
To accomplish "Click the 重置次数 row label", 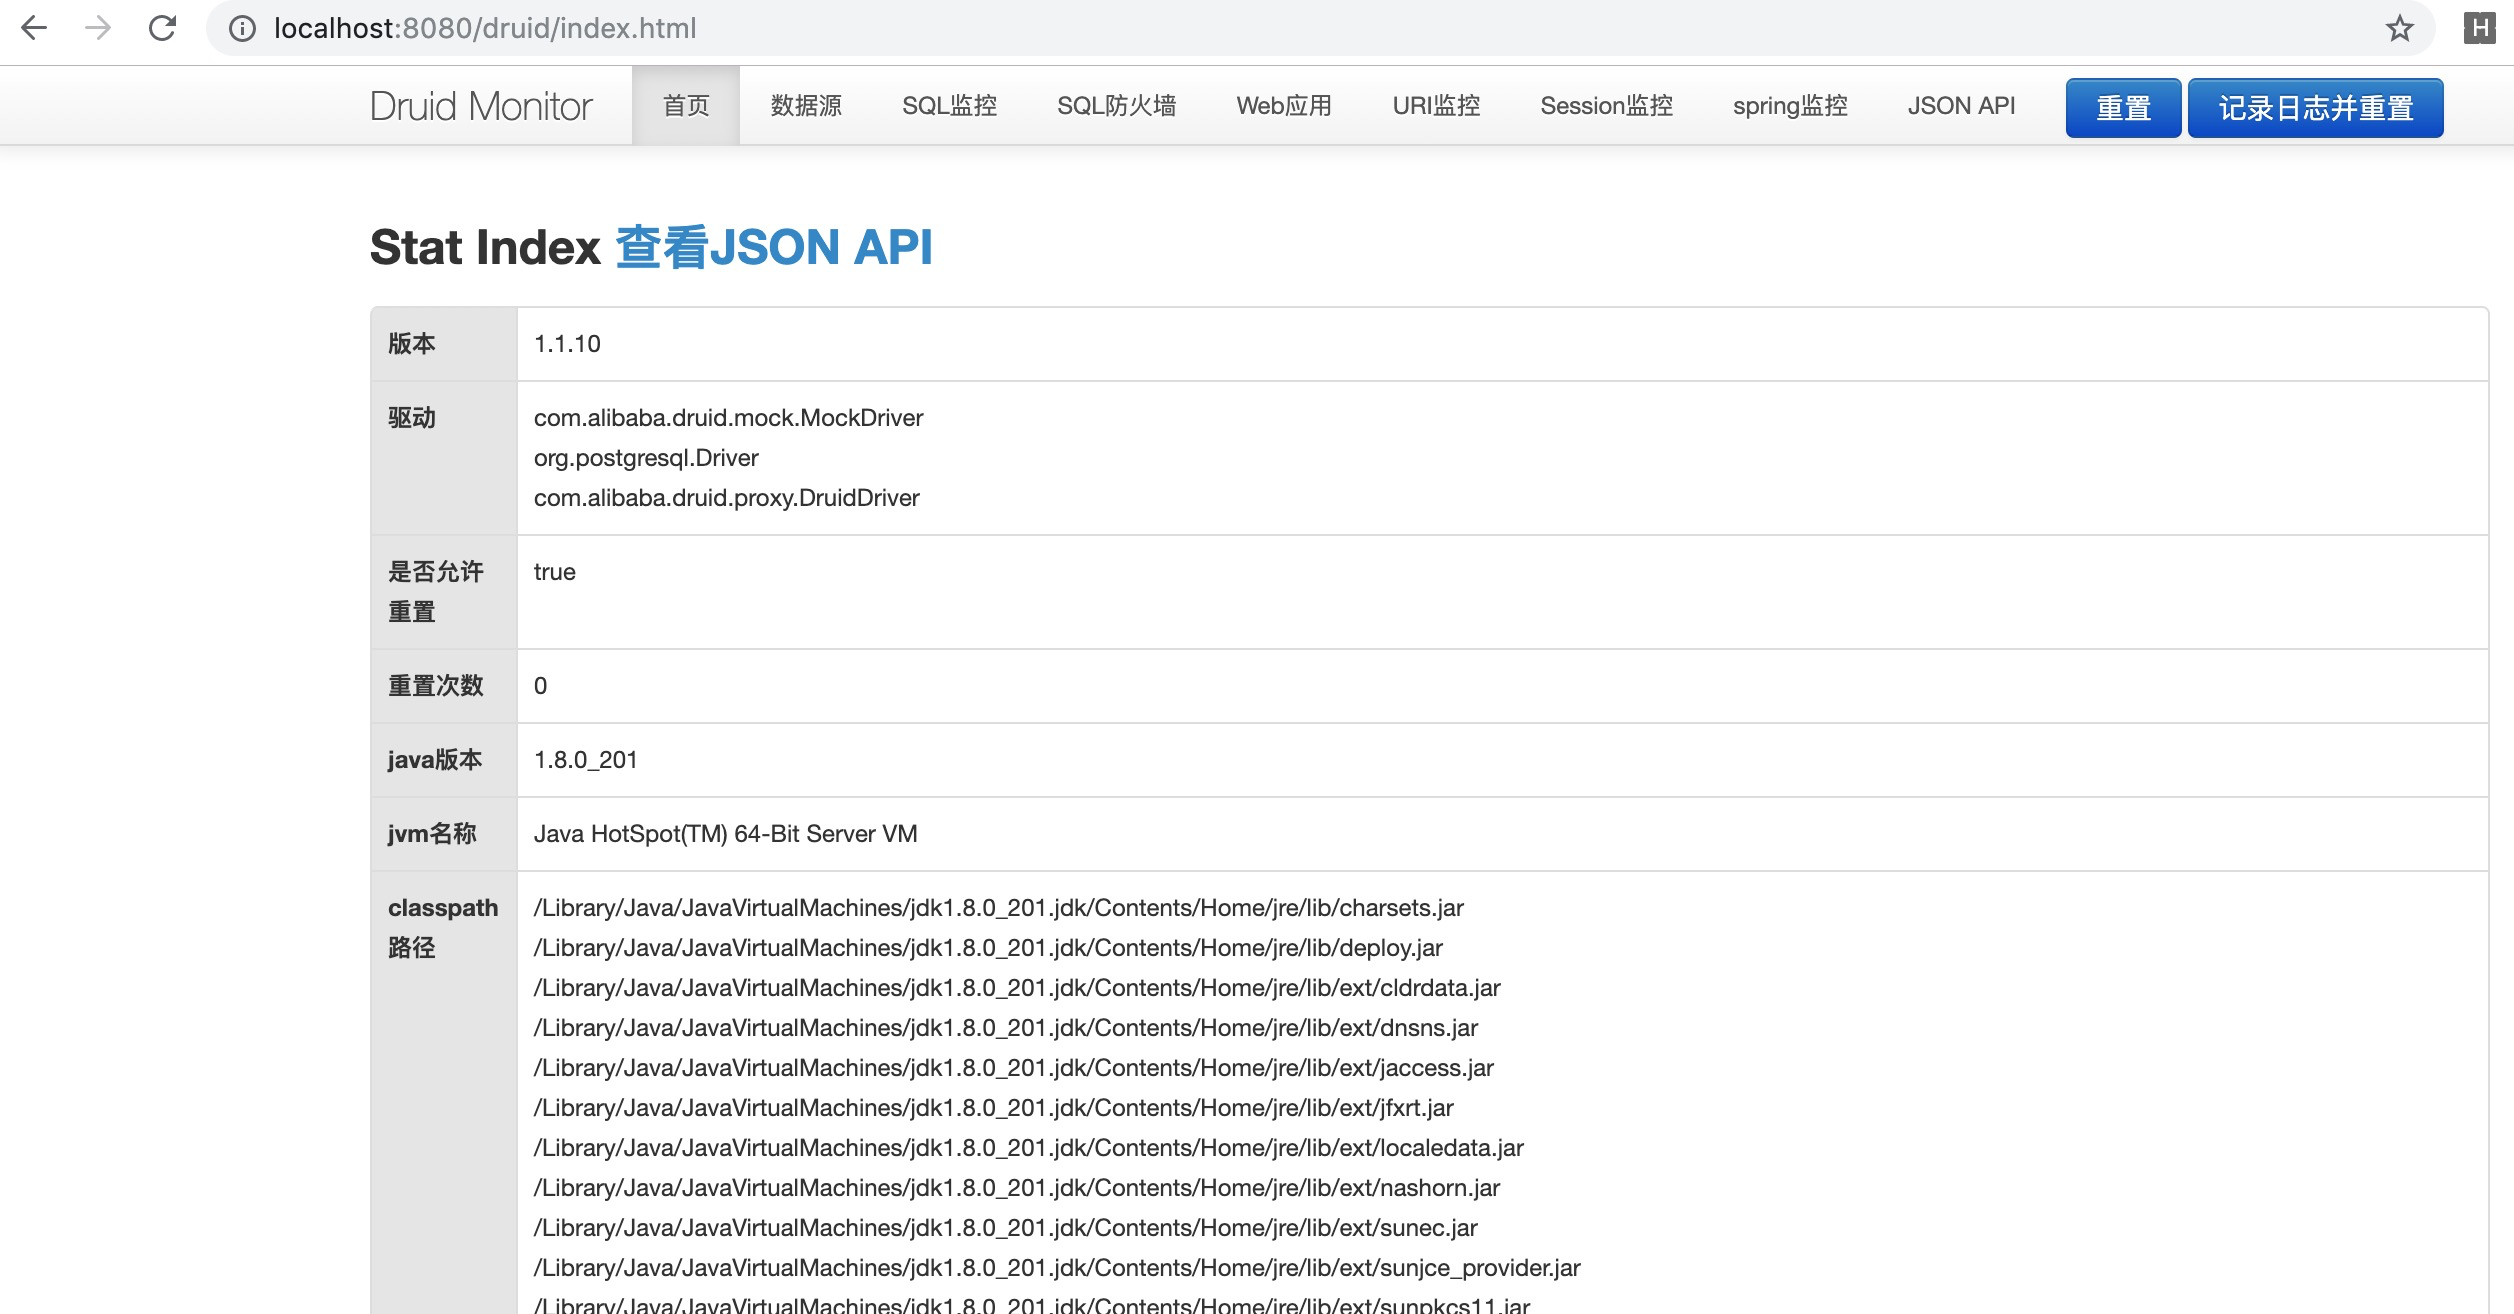I will coord(436,686).
